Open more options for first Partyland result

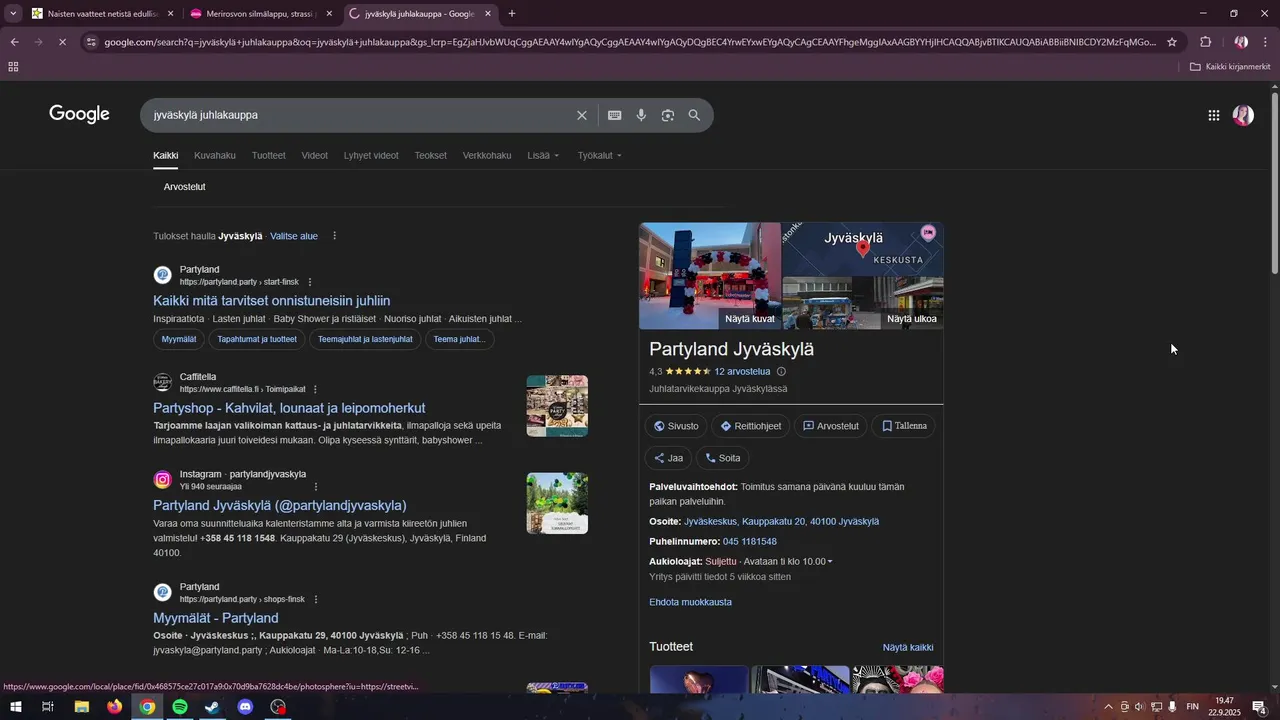click(310, 282)
